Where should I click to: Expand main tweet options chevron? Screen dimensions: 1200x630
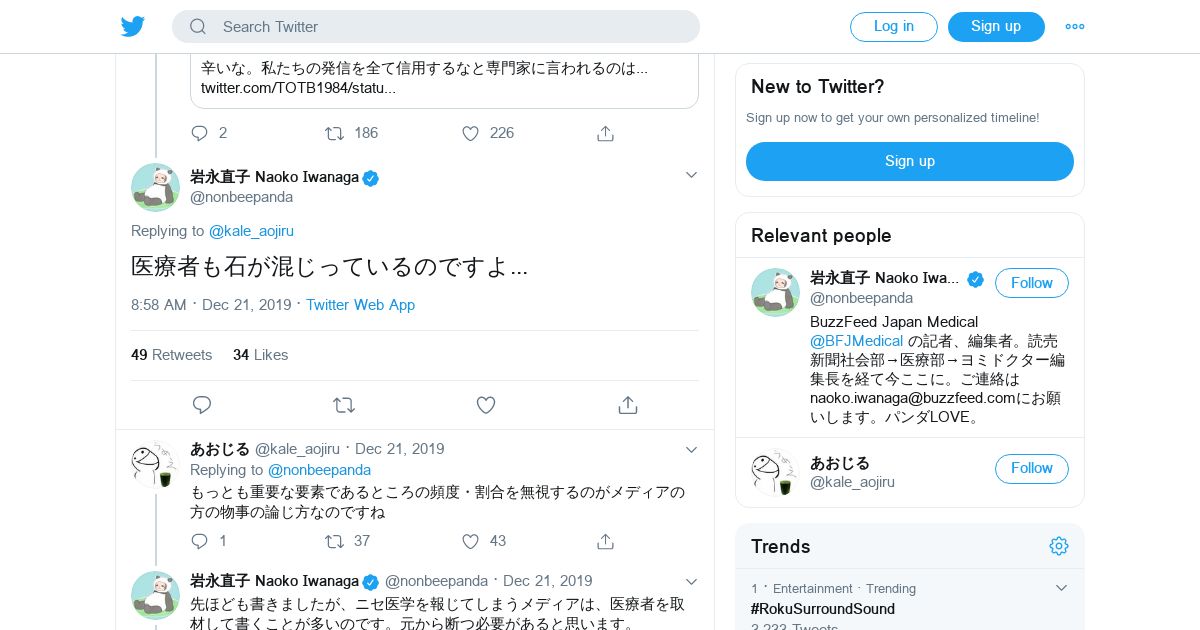tap(691, 175)
